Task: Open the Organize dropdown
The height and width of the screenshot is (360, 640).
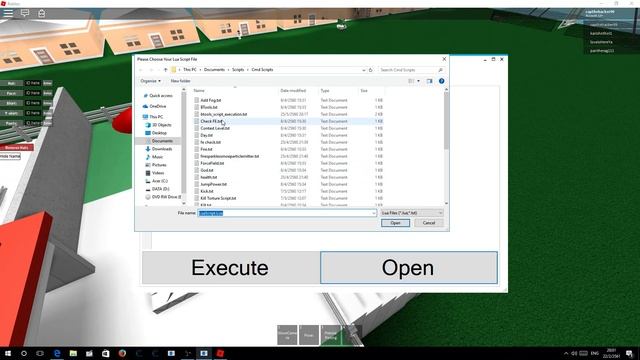Action: pos(151,81)
